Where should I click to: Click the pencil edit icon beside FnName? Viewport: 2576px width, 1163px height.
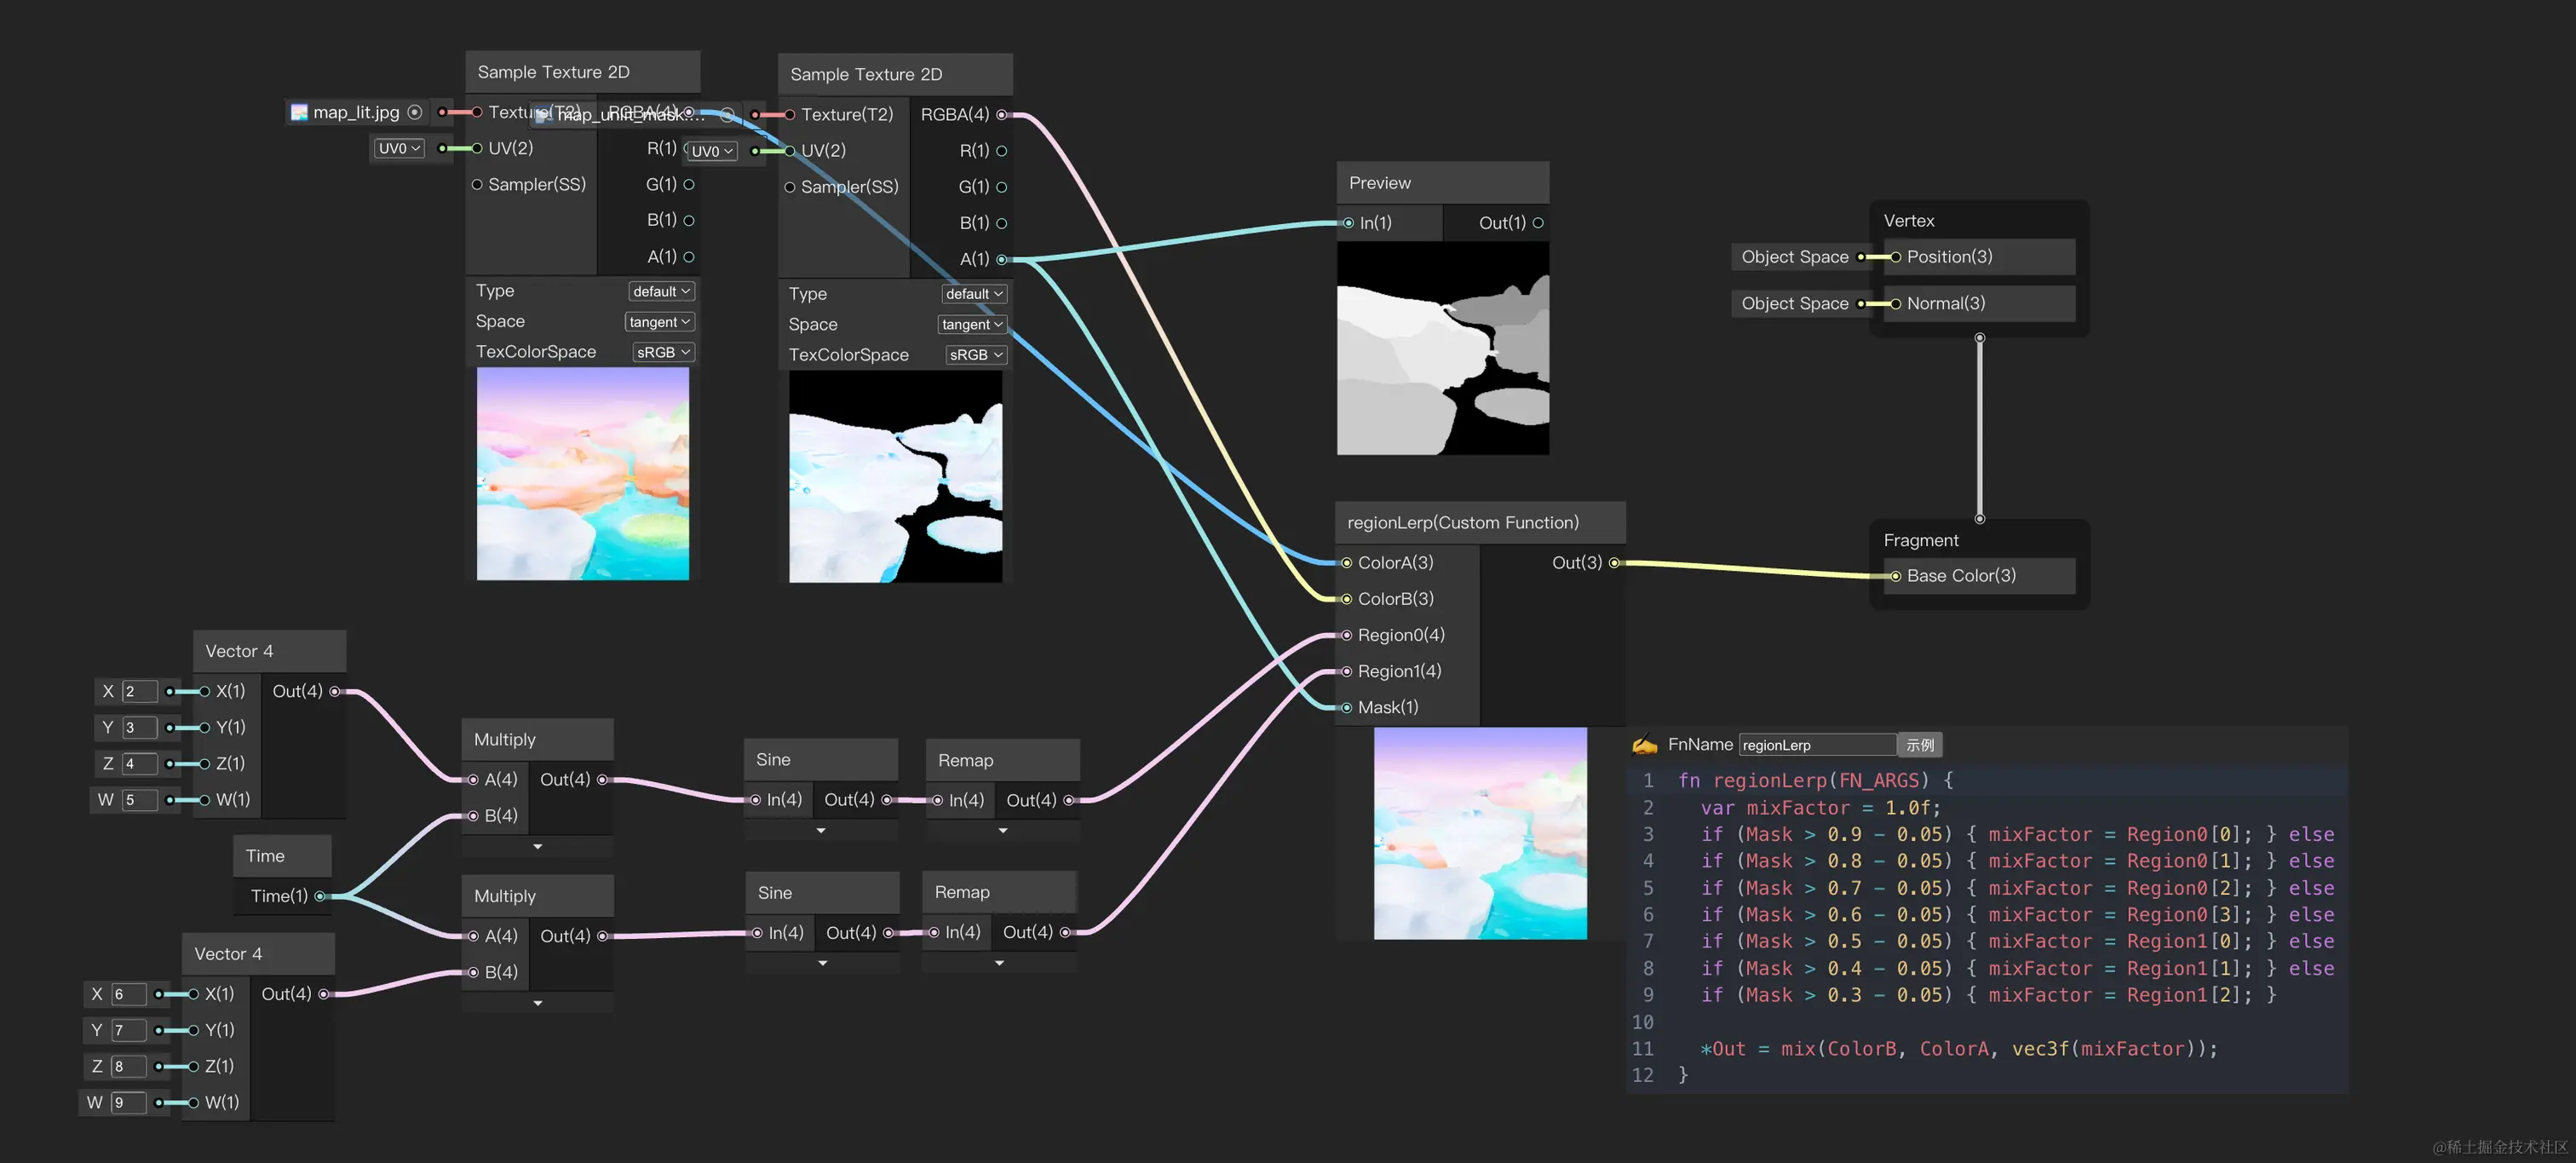tap(1644, 745)
